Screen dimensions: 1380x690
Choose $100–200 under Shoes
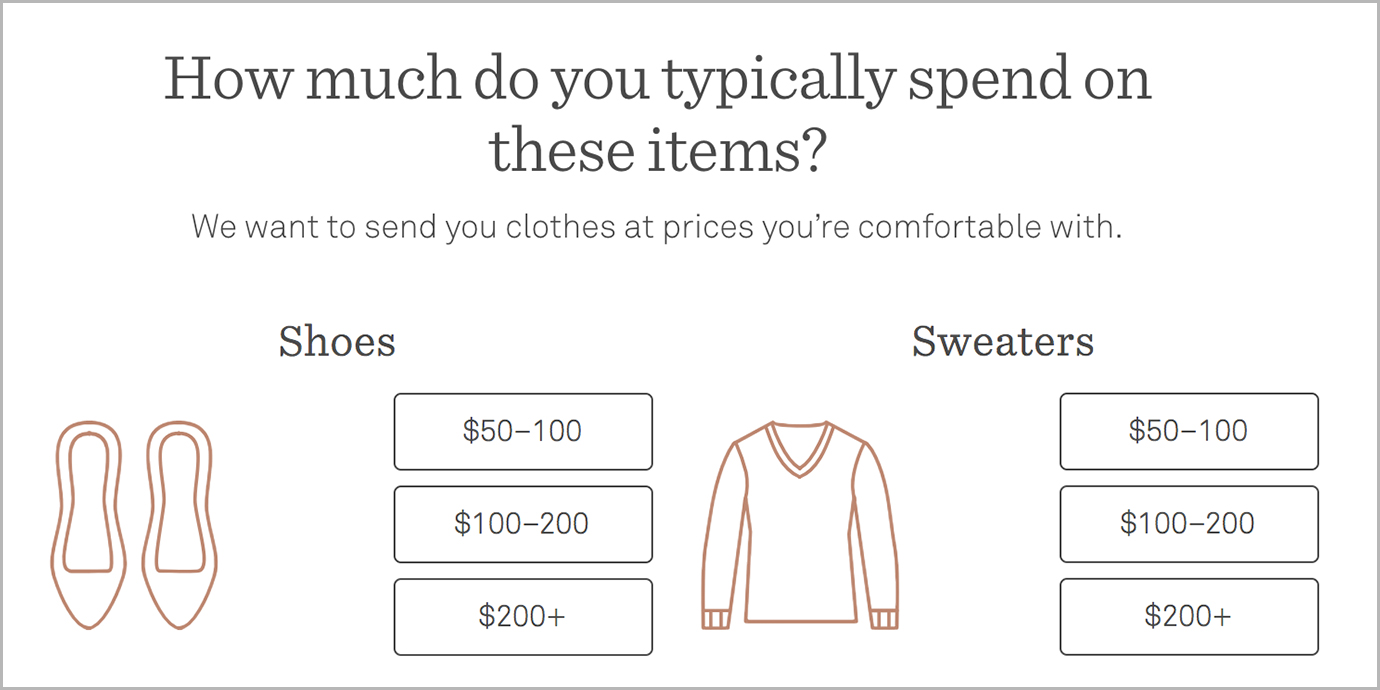coord(523,524)
